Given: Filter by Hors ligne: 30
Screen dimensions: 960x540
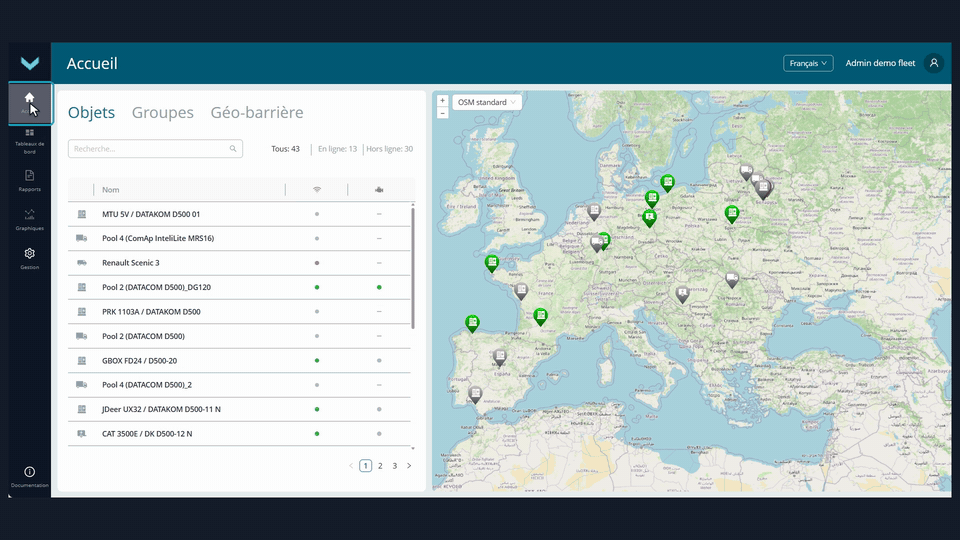Looking at the screenshot, I should (389, 149).
